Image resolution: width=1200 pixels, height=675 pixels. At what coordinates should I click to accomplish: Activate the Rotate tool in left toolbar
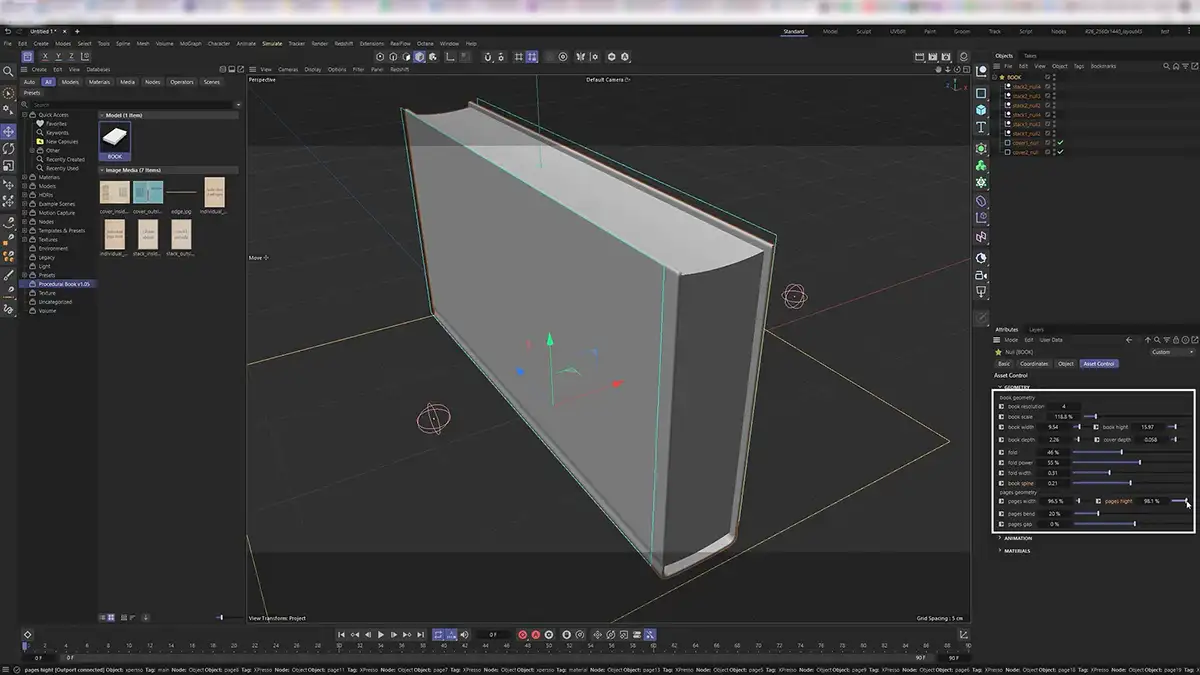click(x=9, y=149)
